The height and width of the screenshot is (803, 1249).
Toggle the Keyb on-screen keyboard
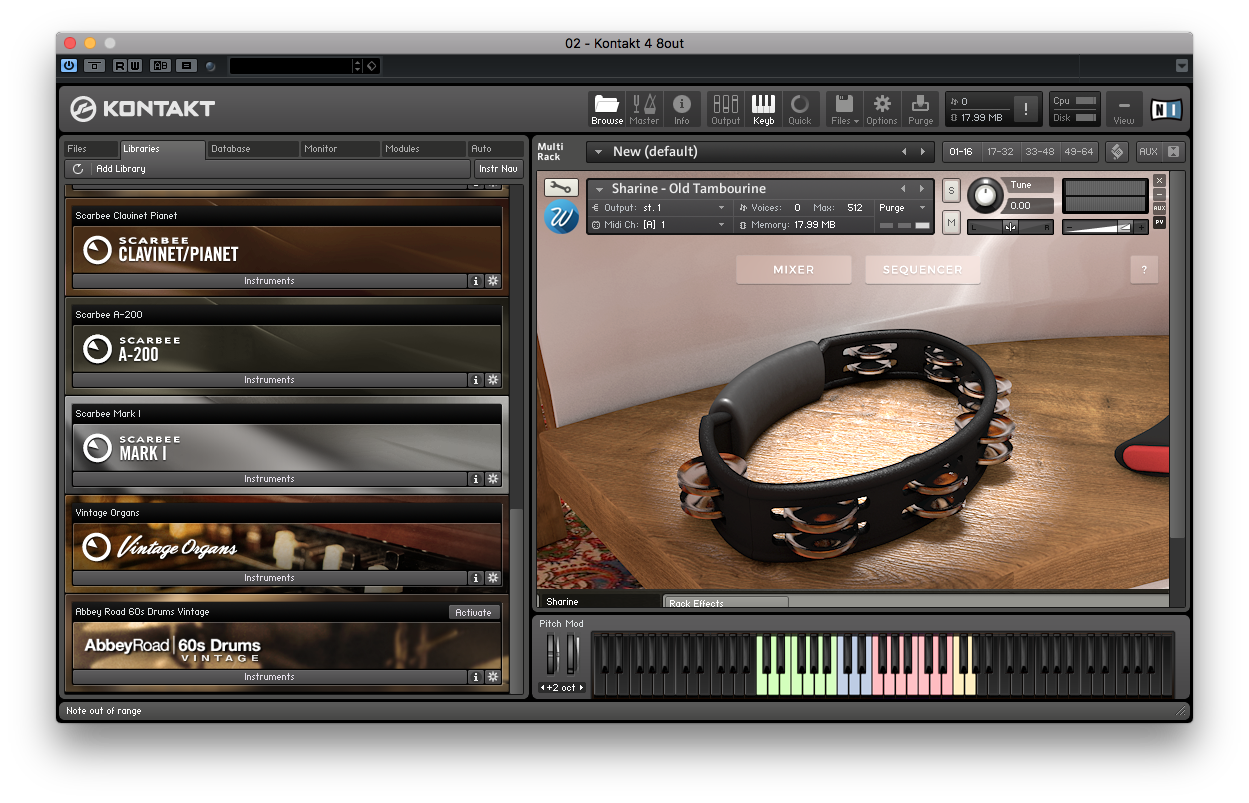[x=763, y=109]
